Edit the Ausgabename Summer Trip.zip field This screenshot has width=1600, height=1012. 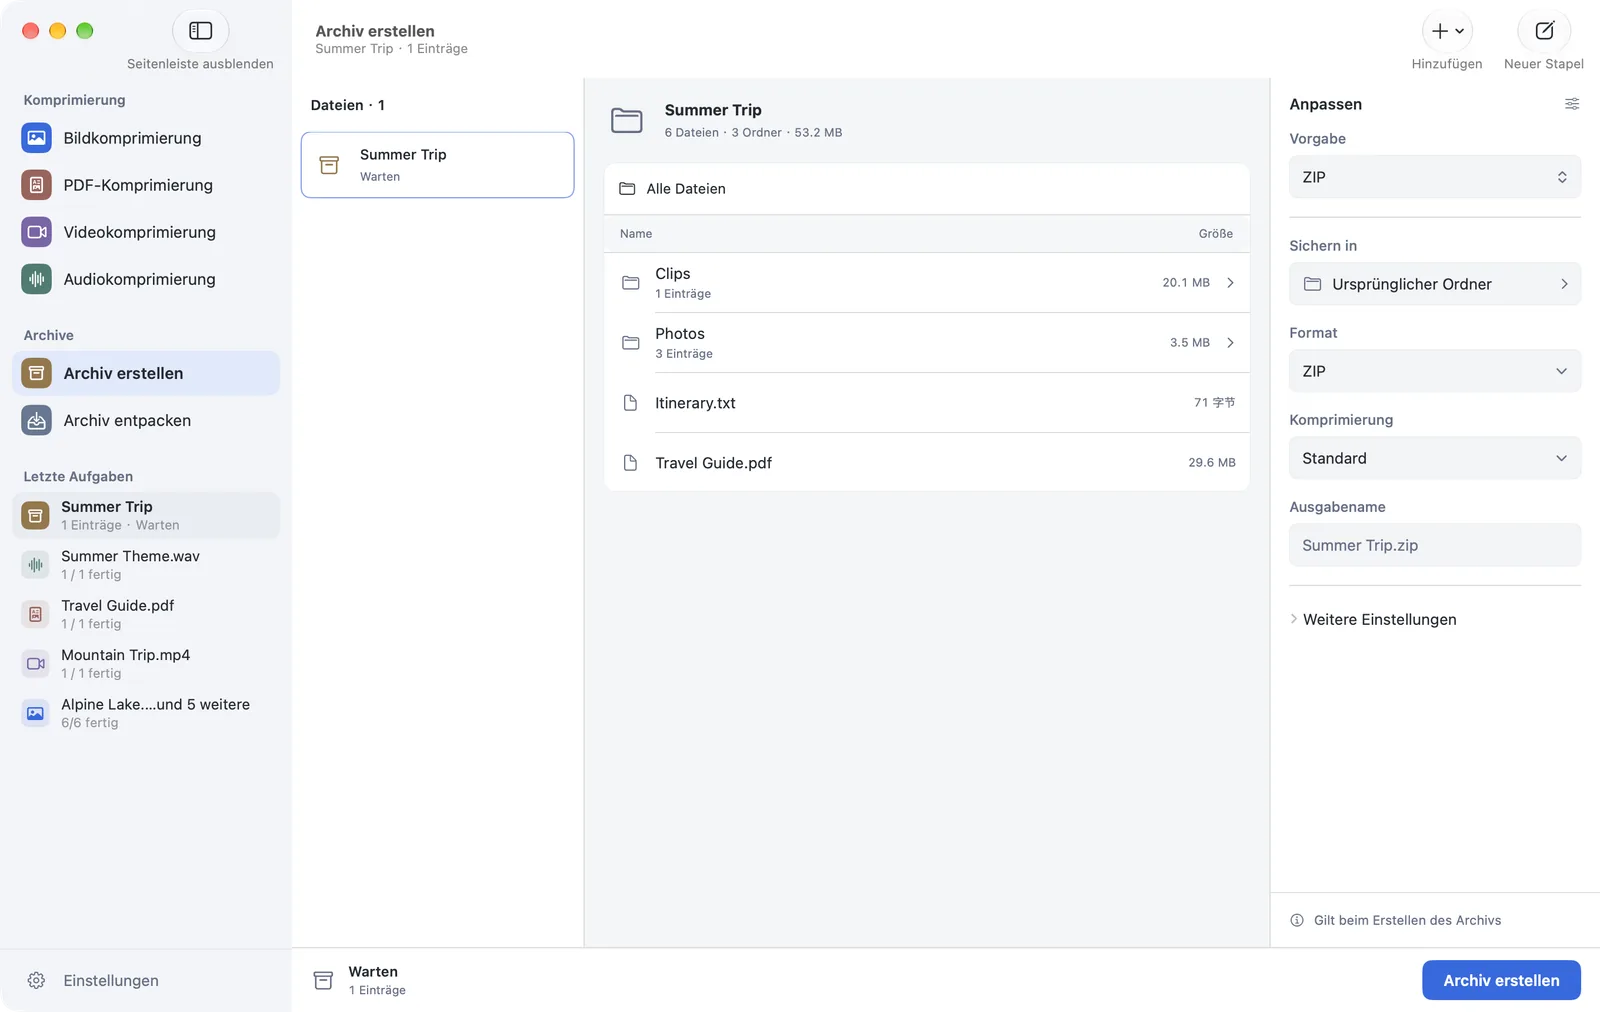[1435, 545]
